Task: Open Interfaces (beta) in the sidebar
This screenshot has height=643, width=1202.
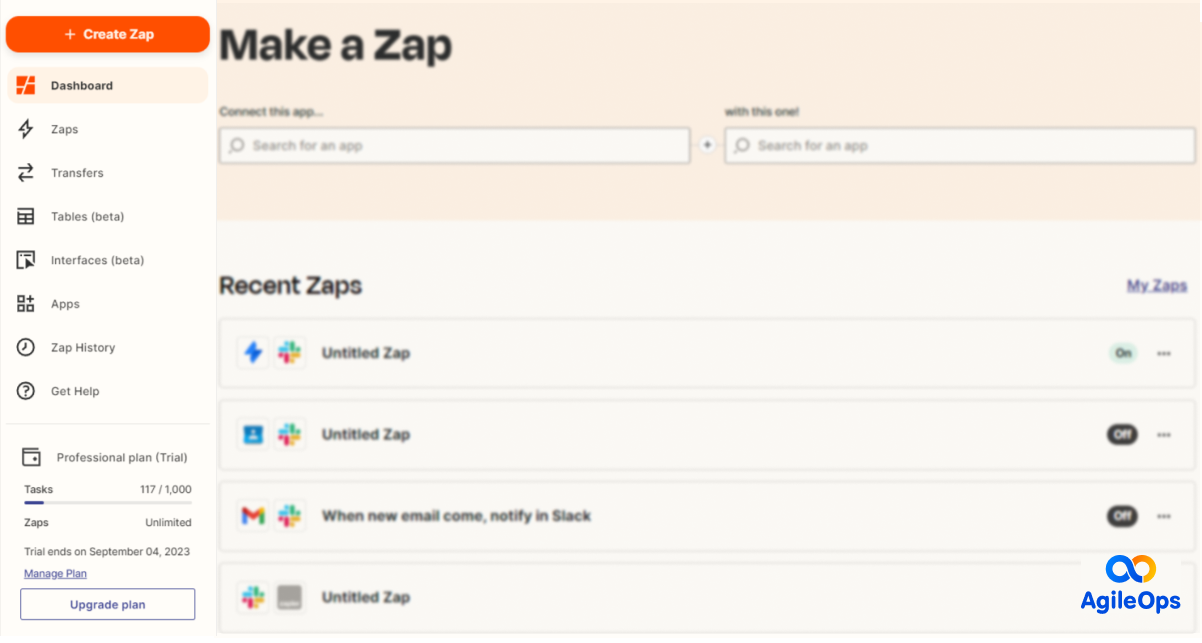Action: (x=96, y=260)
